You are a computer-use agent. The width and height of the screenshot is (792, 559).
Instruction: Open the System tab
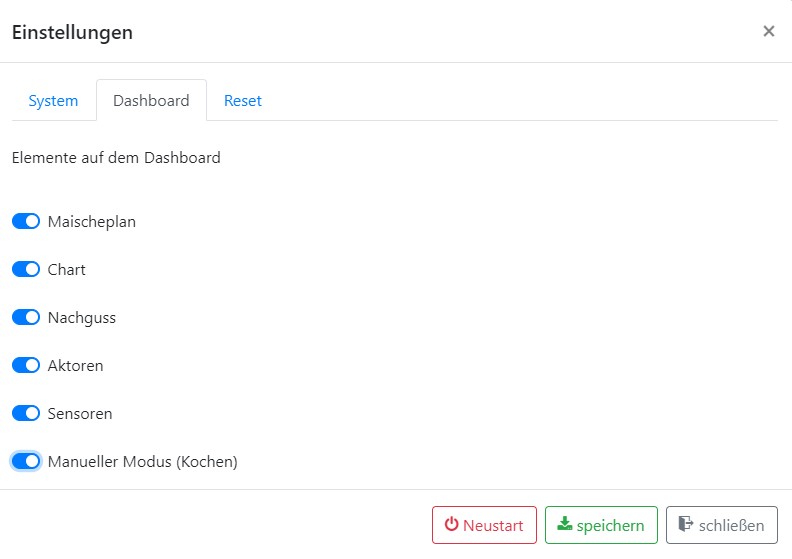coord(53,101)
